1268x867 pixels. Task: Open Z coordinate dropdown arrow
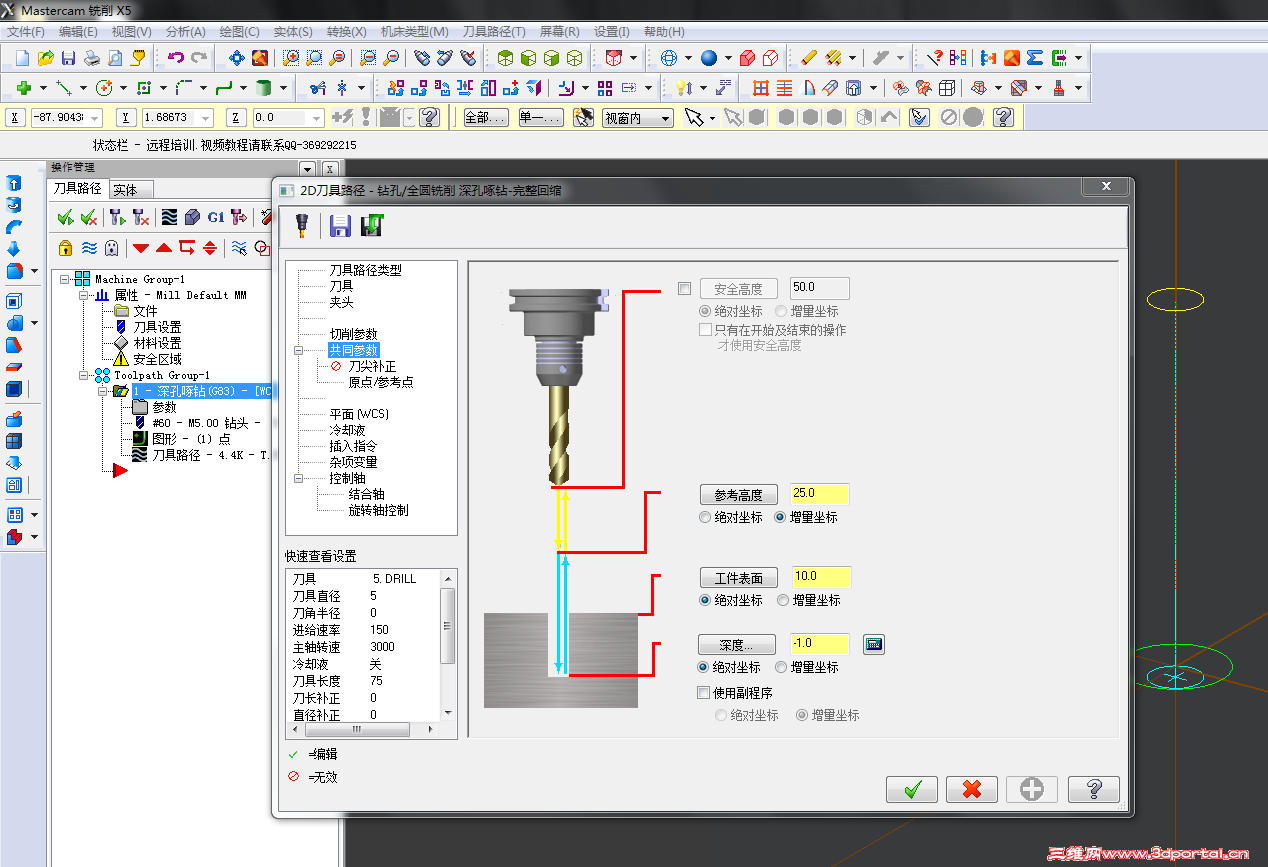click(x=317, y=118)
